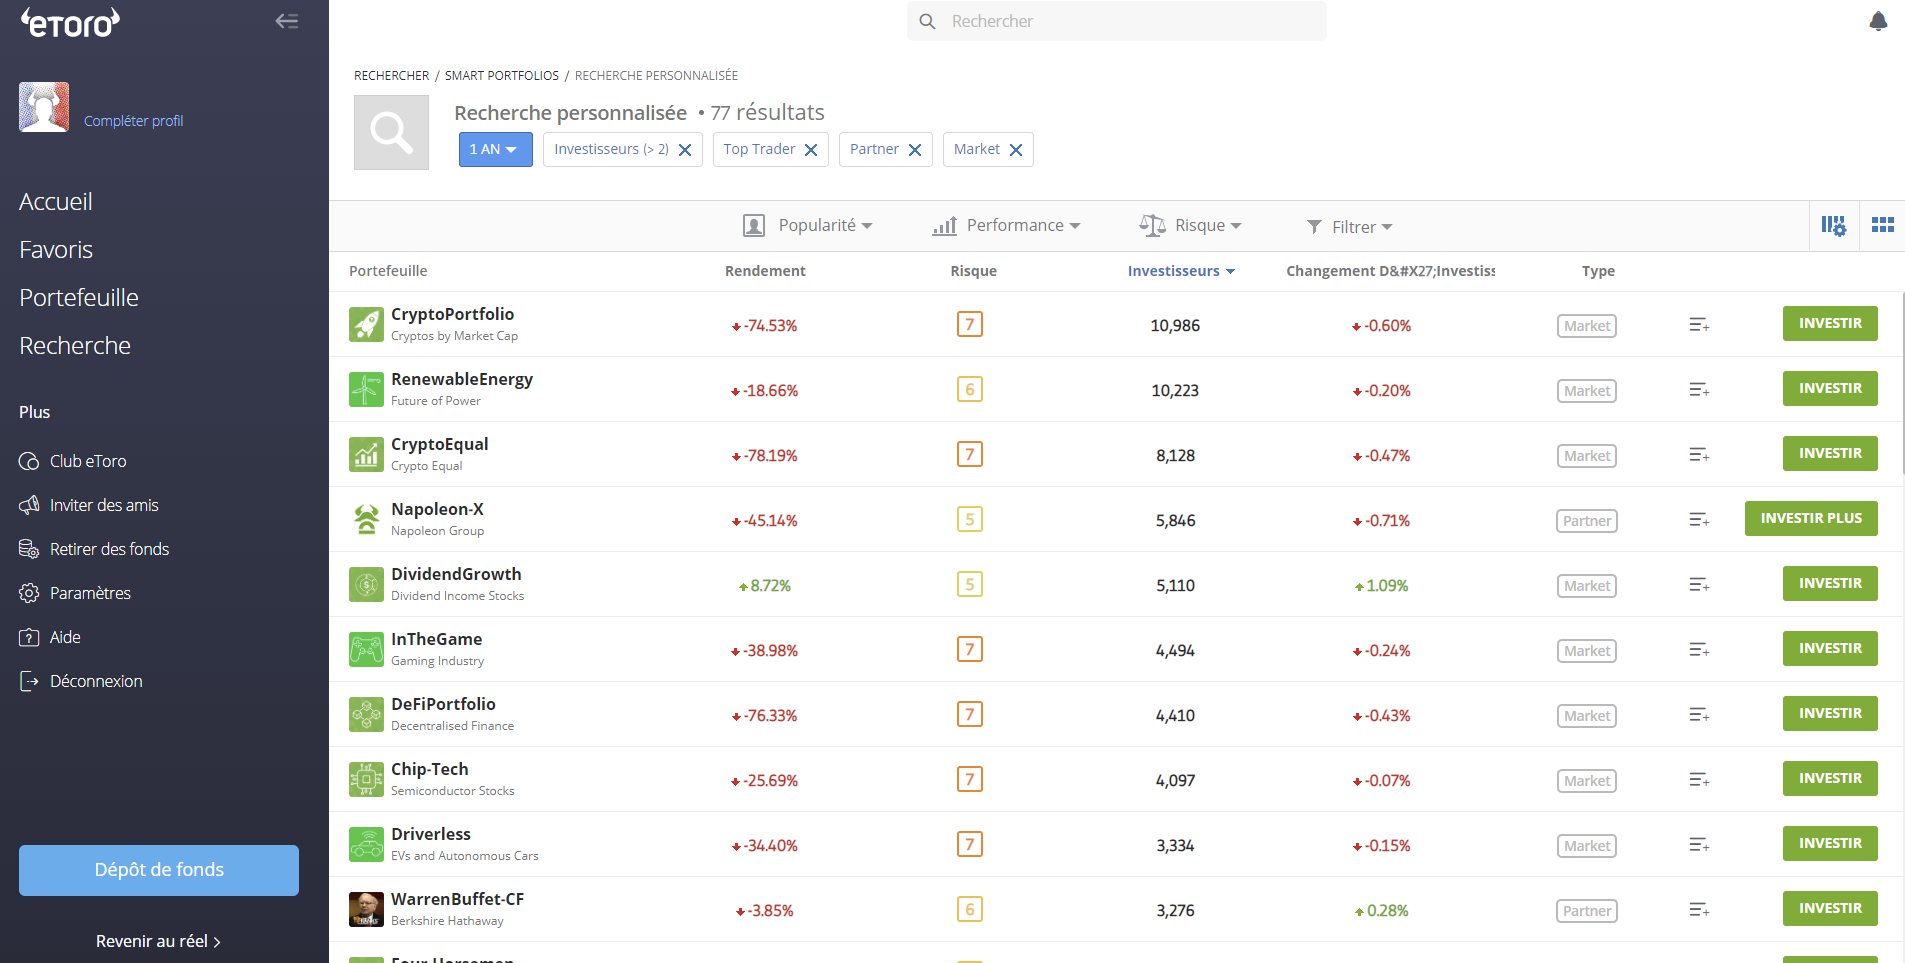Viewport: 1905px width, 963px height.
Task: Expand the Filtrer dropdown
Action: click(1349, 227)
